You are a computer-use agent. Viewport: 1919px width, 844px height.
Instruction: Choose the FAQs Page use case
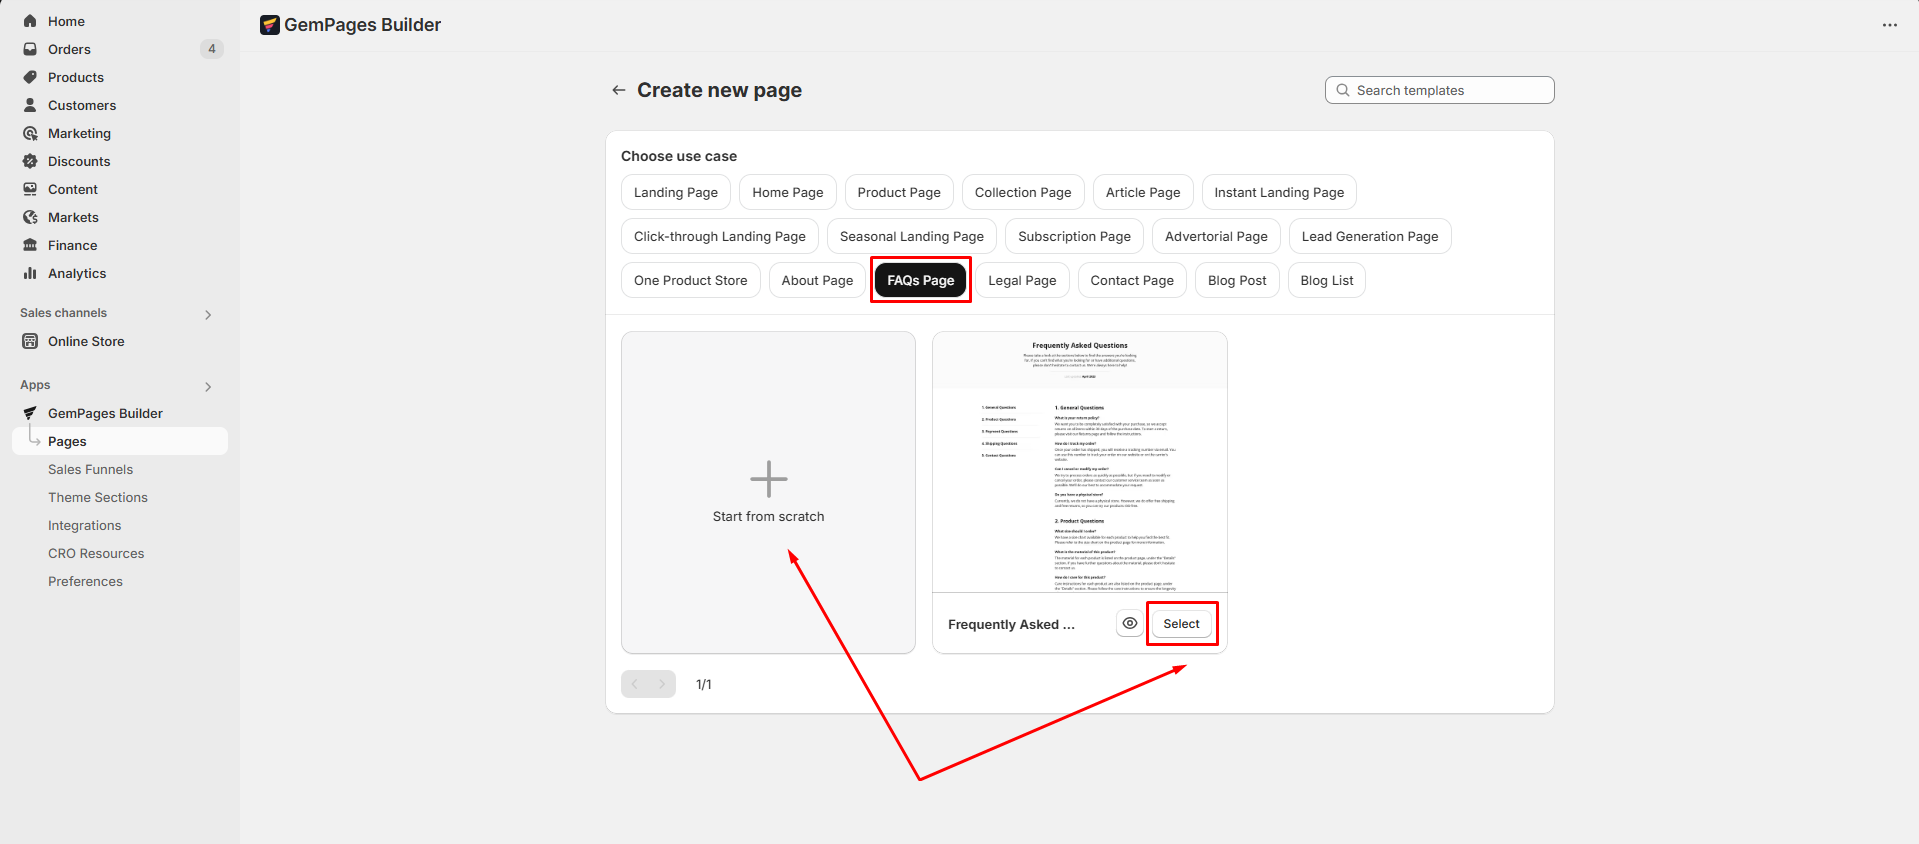pyautogui.click(x=920, y=280)
